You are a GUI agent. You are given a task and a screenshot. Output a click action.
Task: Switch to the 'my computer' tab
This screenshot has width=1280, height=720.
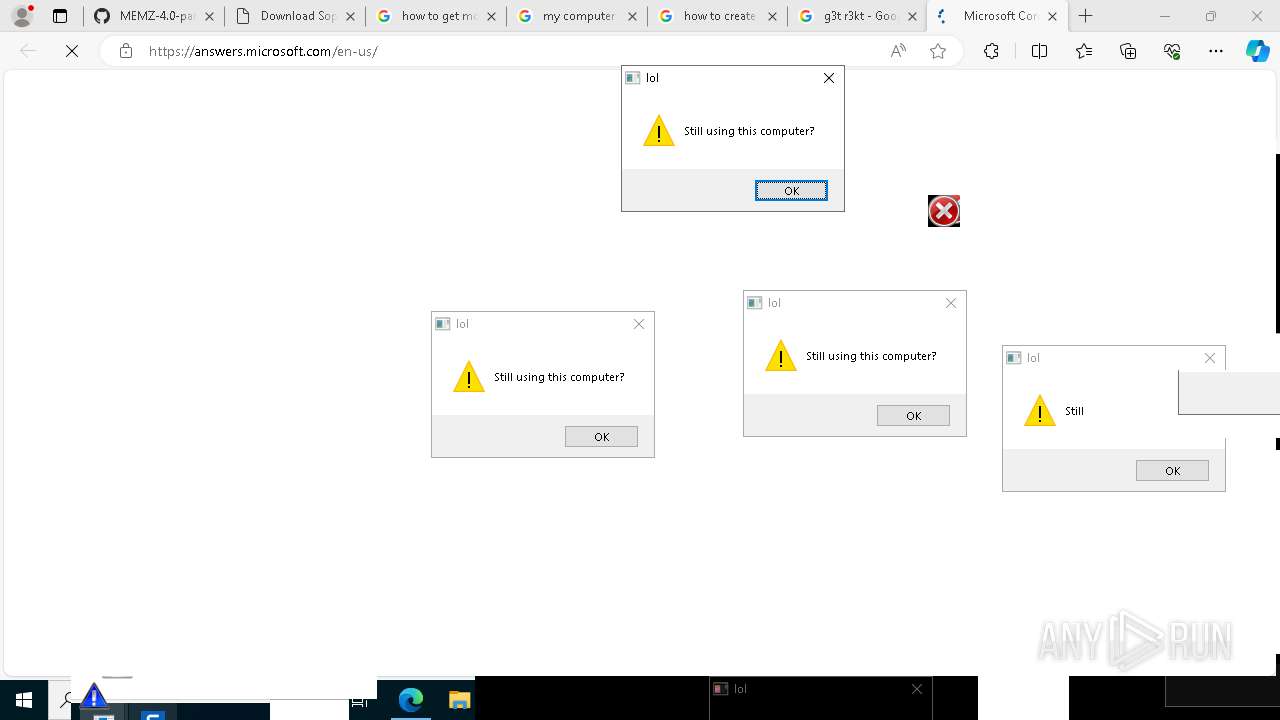tap(576, 16)
